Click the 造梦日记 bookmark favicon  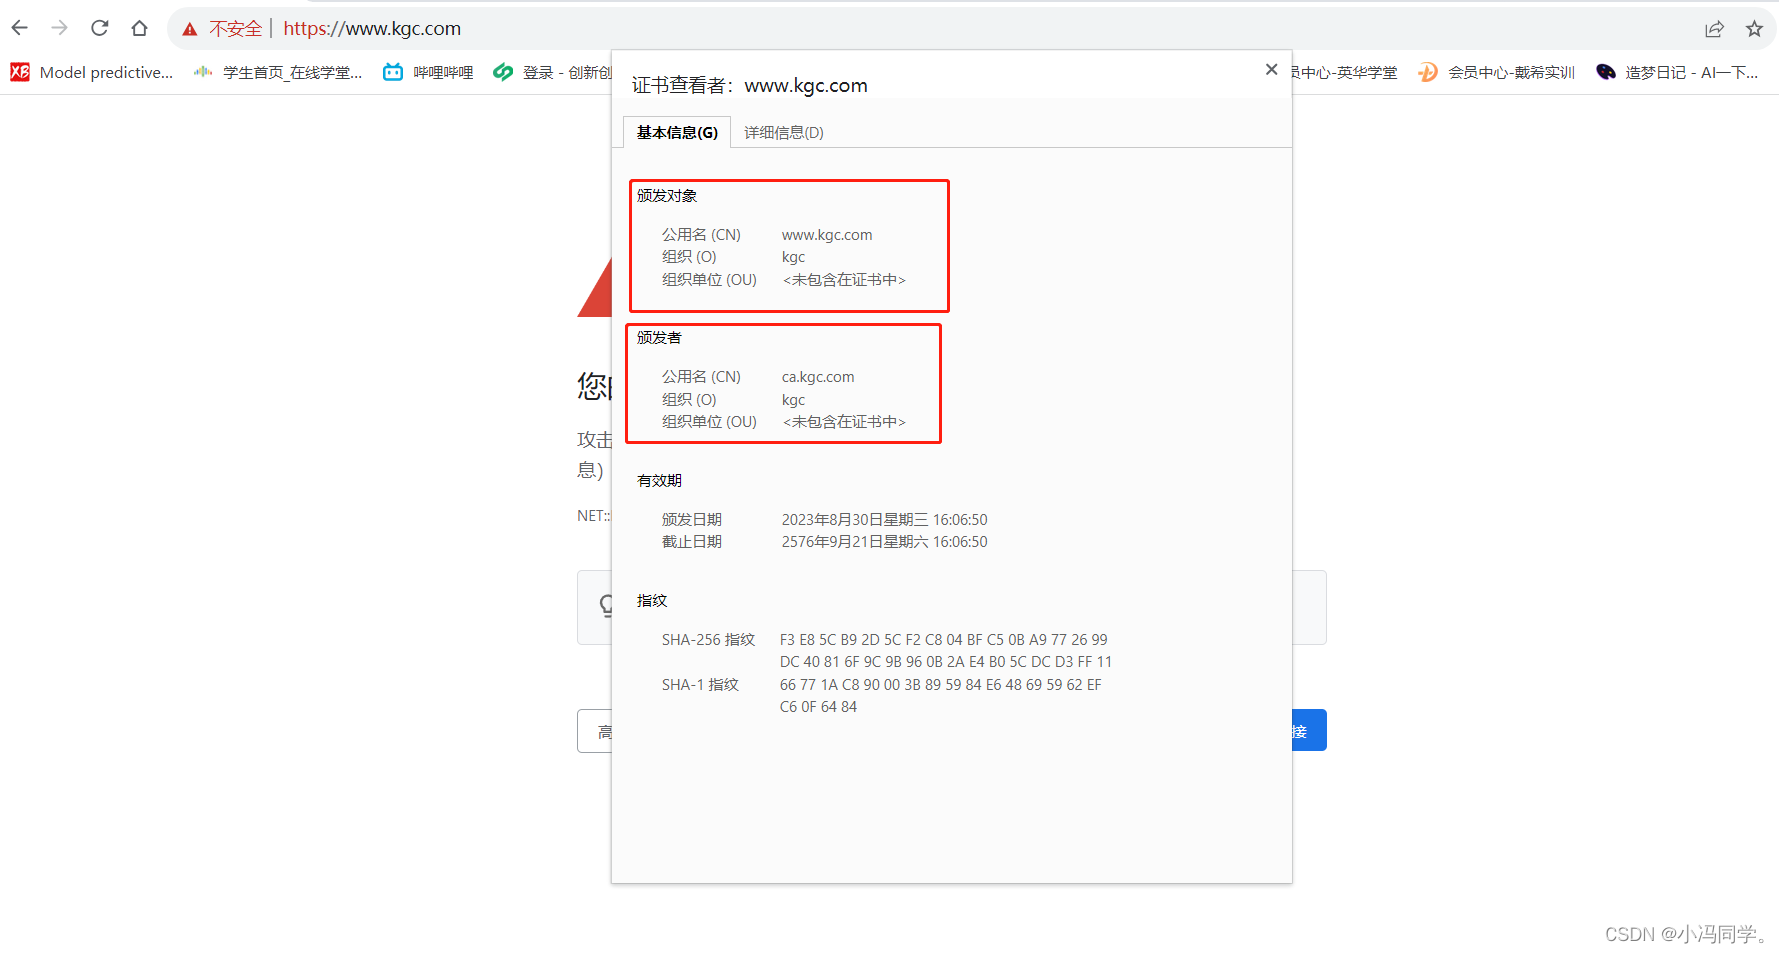click(1606, 72)
